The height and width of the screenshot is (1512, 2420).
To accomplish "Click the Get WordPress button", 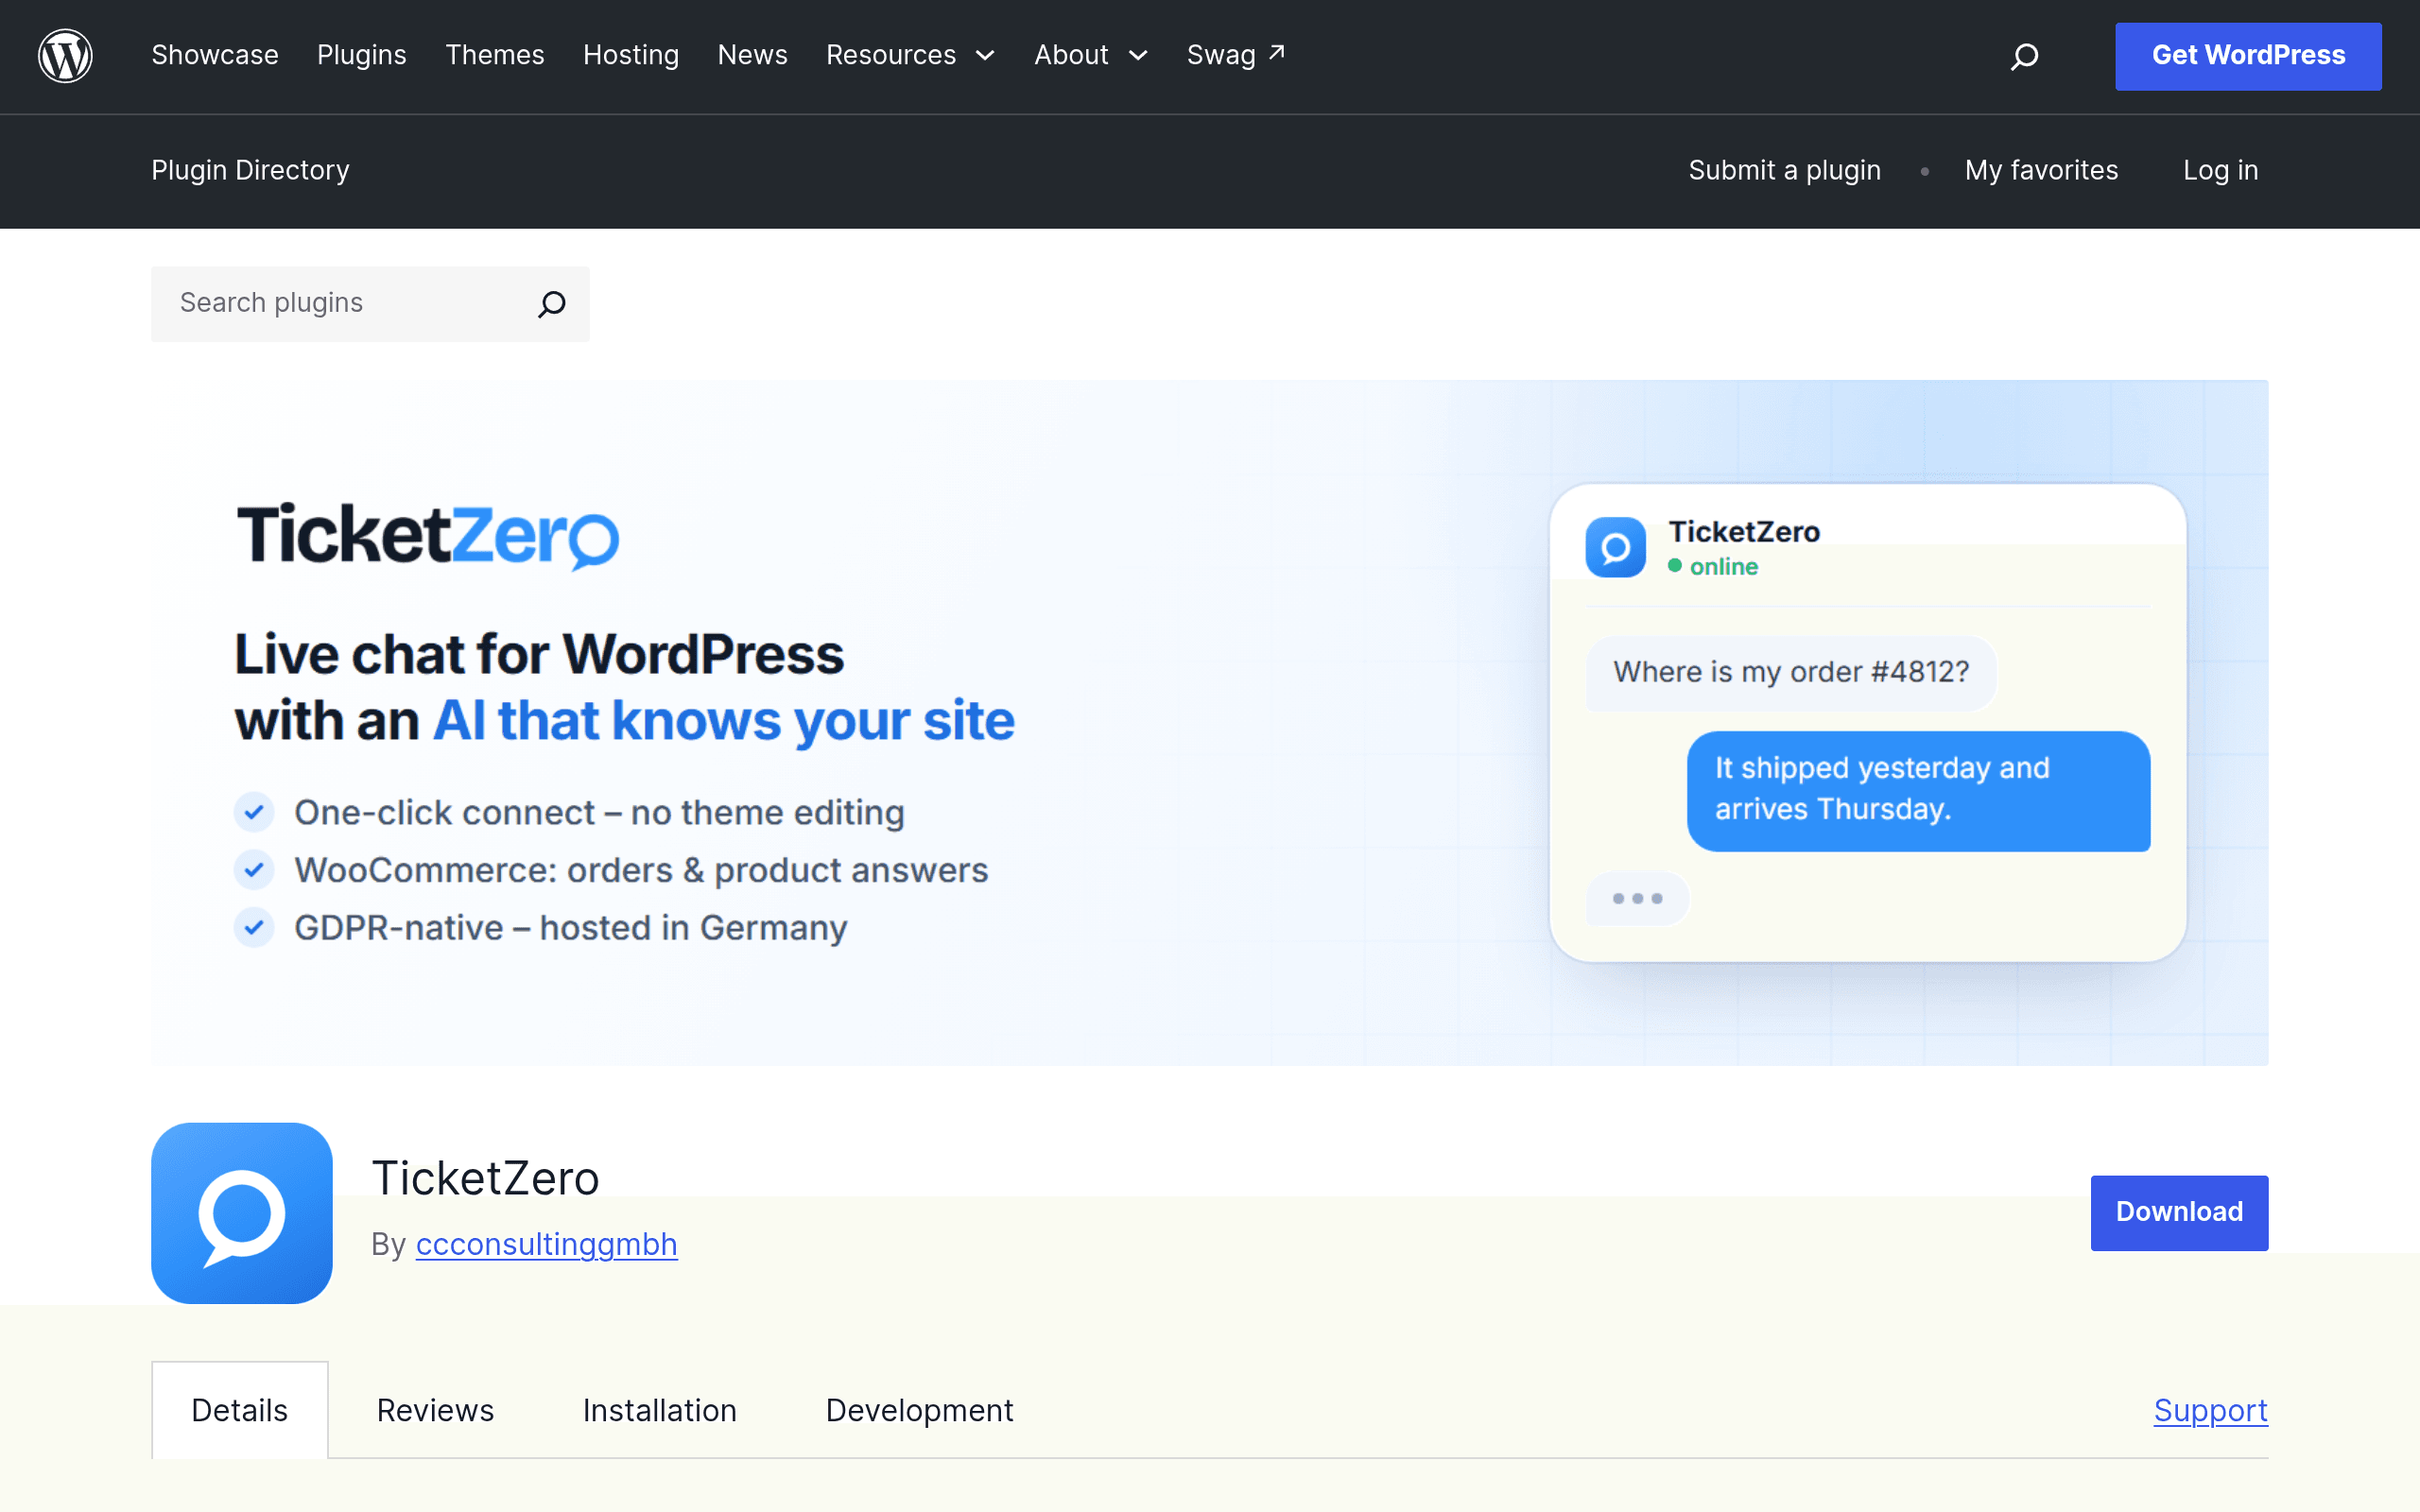I will (x=2247, y=56).
